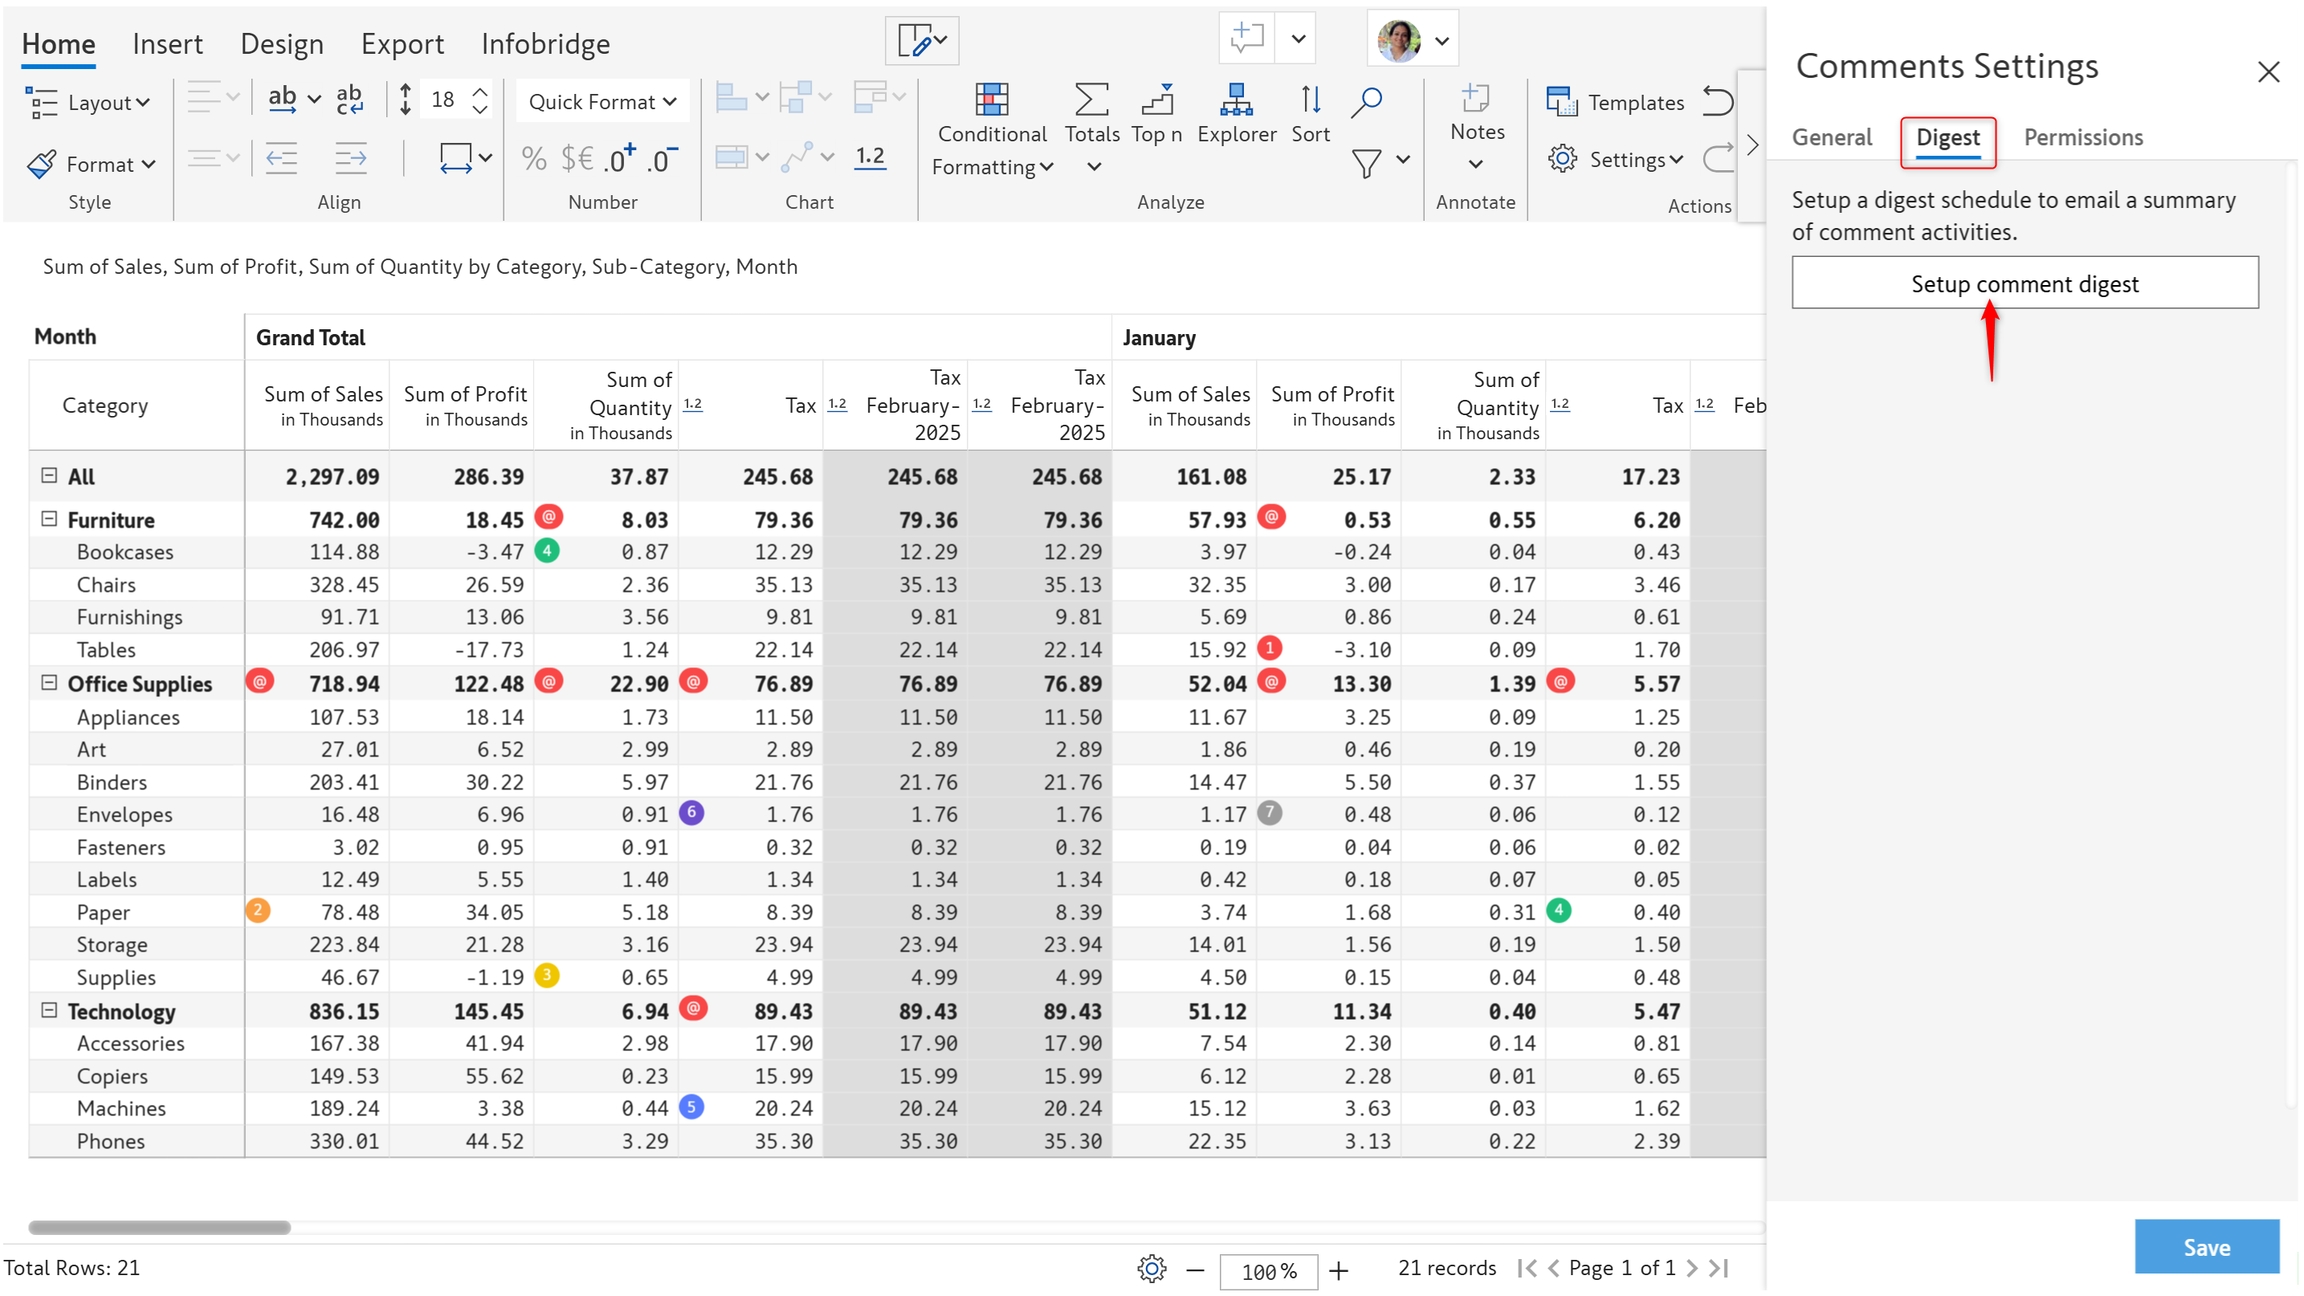This screenshot has width=2304, height=1296.
Task: Collapse the Office Supplies category row
Action: [x=49, y=683]
